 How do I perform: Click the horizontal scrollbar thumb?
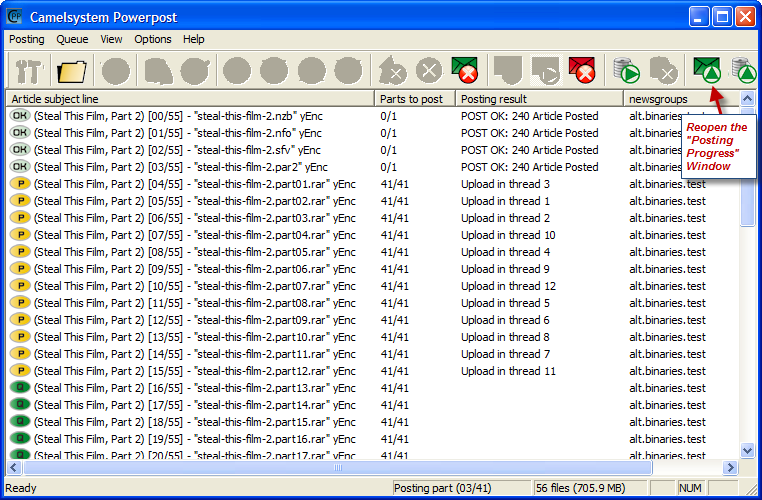pyautogui.click(x=338, y=467)
